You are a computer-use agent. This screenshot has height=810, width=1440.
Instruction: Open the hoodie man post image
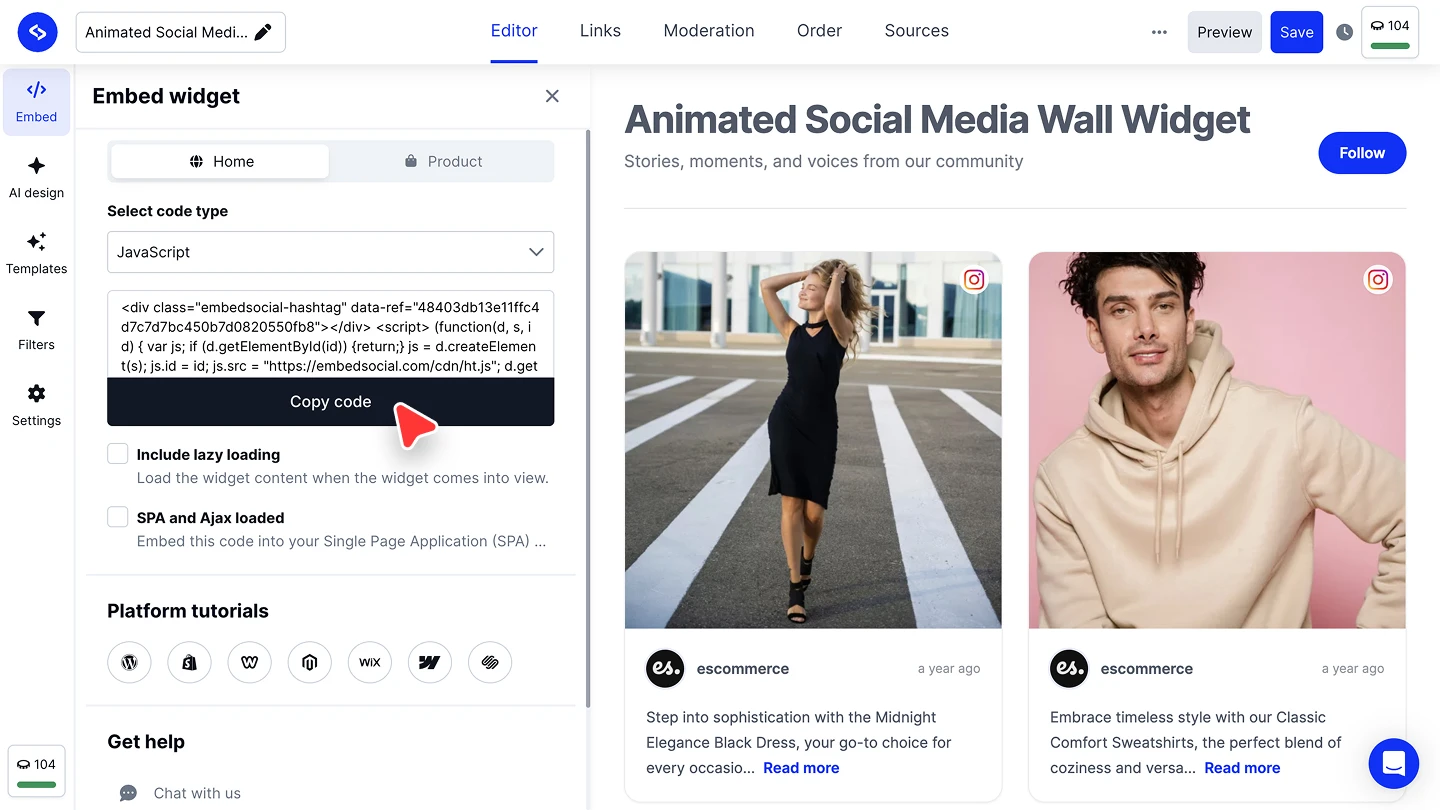coord(1217,440)
